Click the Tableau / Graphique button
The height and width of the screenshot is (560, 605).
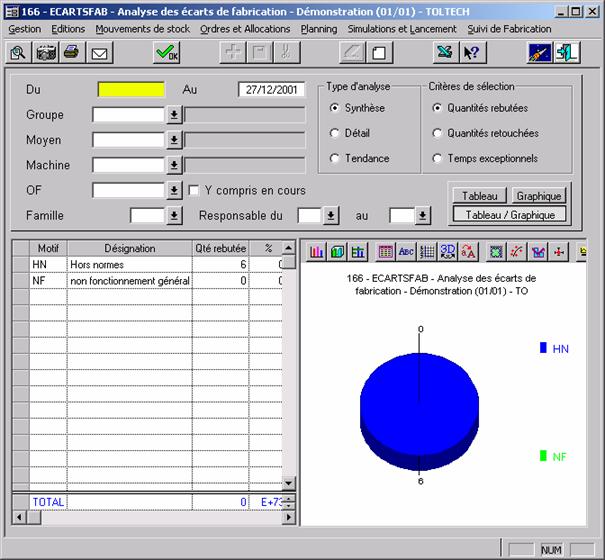click(510, 215)
